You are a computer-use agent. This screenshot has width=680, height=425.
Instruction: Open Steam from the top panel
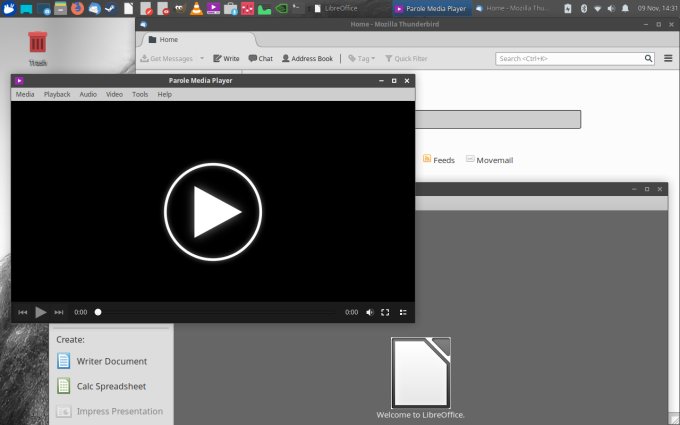111,8
